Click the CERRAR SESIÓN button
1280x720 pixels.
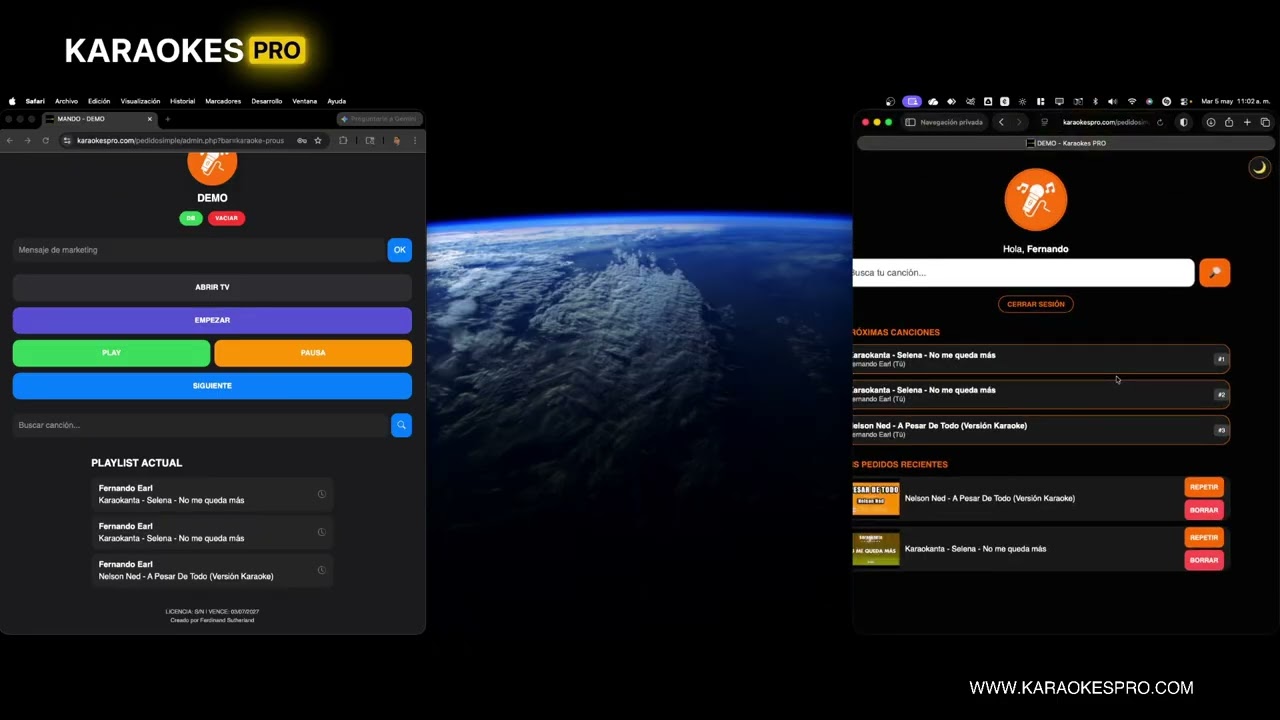click(x=1036, y=304)
